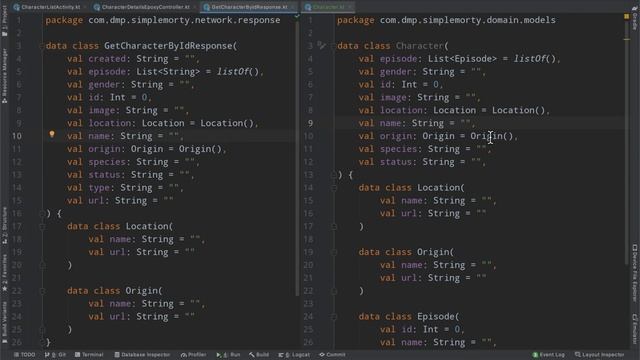
Task: Click the left editor vertical scrollbar
Action: click(x=297, y=159)
